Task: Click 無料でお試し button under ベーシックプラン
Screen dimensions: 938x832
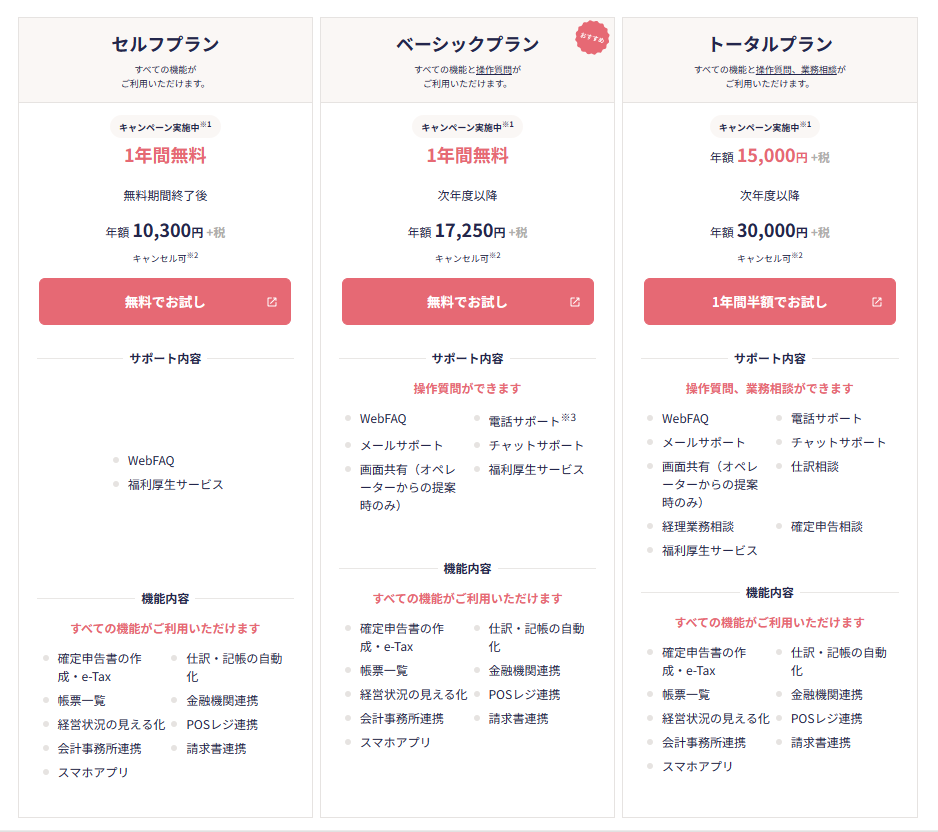Action: 468,301
